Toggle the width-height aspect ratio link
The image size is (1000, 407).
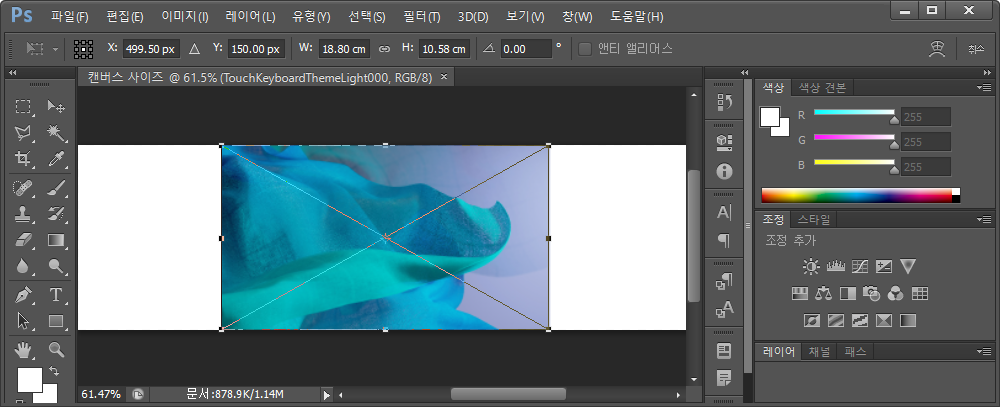pos(384,49)
